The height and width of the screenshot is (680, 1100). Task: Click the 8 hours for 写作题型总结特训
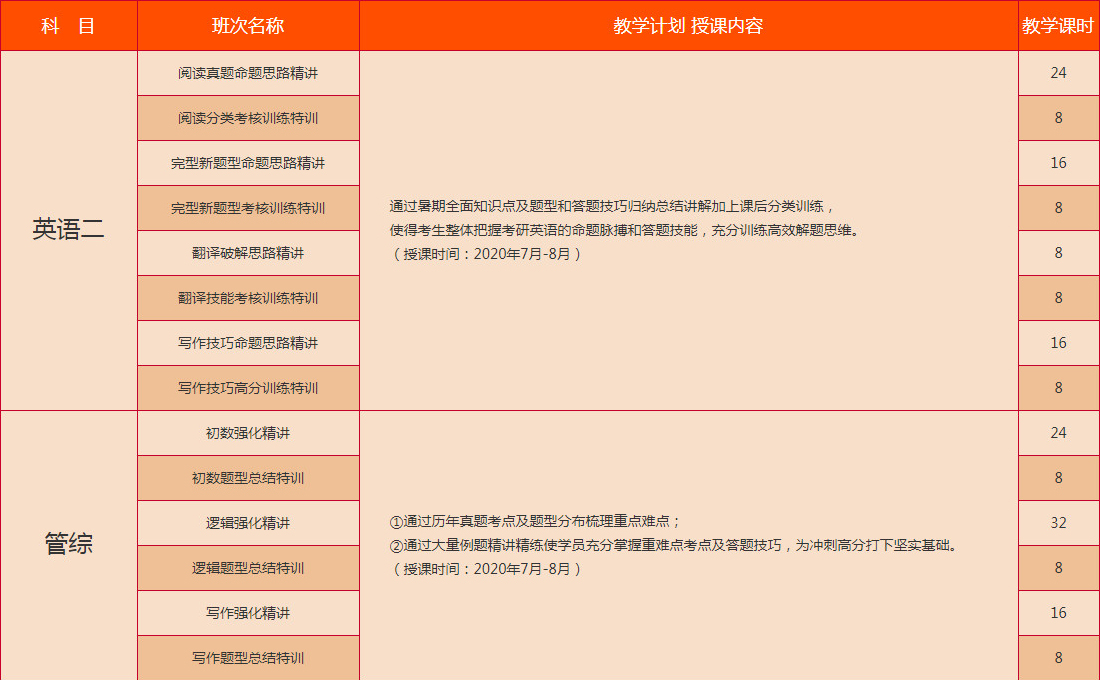1059,658
